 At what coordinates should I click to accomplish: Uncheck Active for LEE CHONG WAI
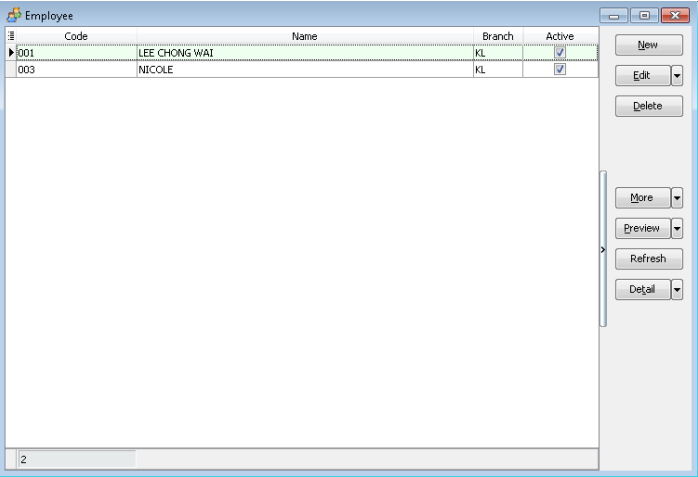[x=560, y=53]
